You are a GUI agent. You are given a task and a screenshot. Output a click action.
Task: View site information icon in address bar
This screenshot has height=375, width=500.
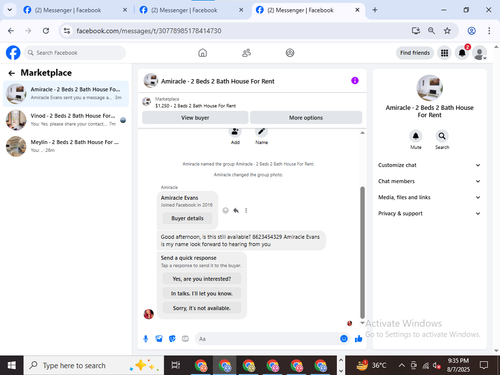tap(67, 31)
